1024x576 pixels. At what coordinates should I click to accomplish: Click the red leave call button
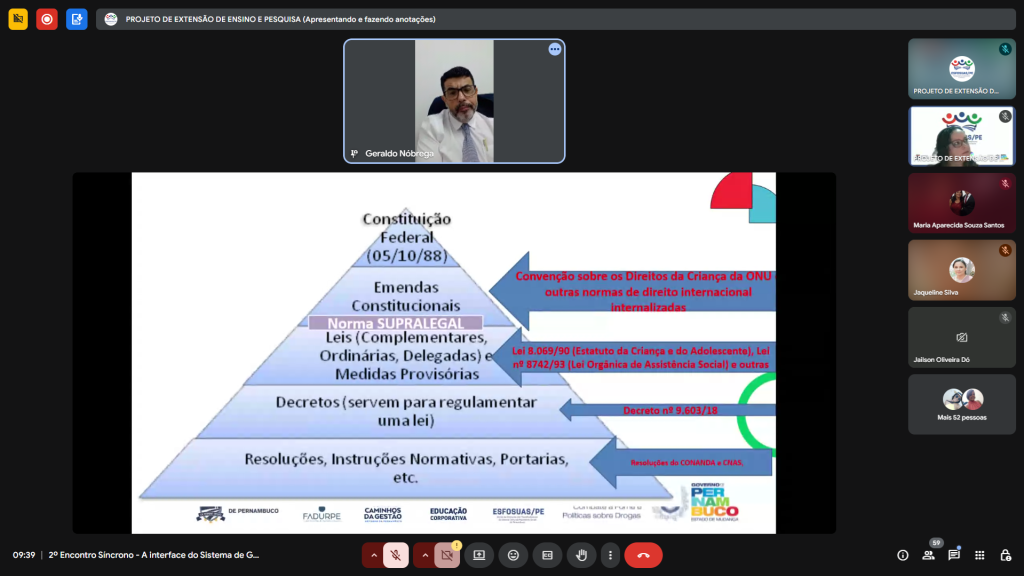click(643, 555)
